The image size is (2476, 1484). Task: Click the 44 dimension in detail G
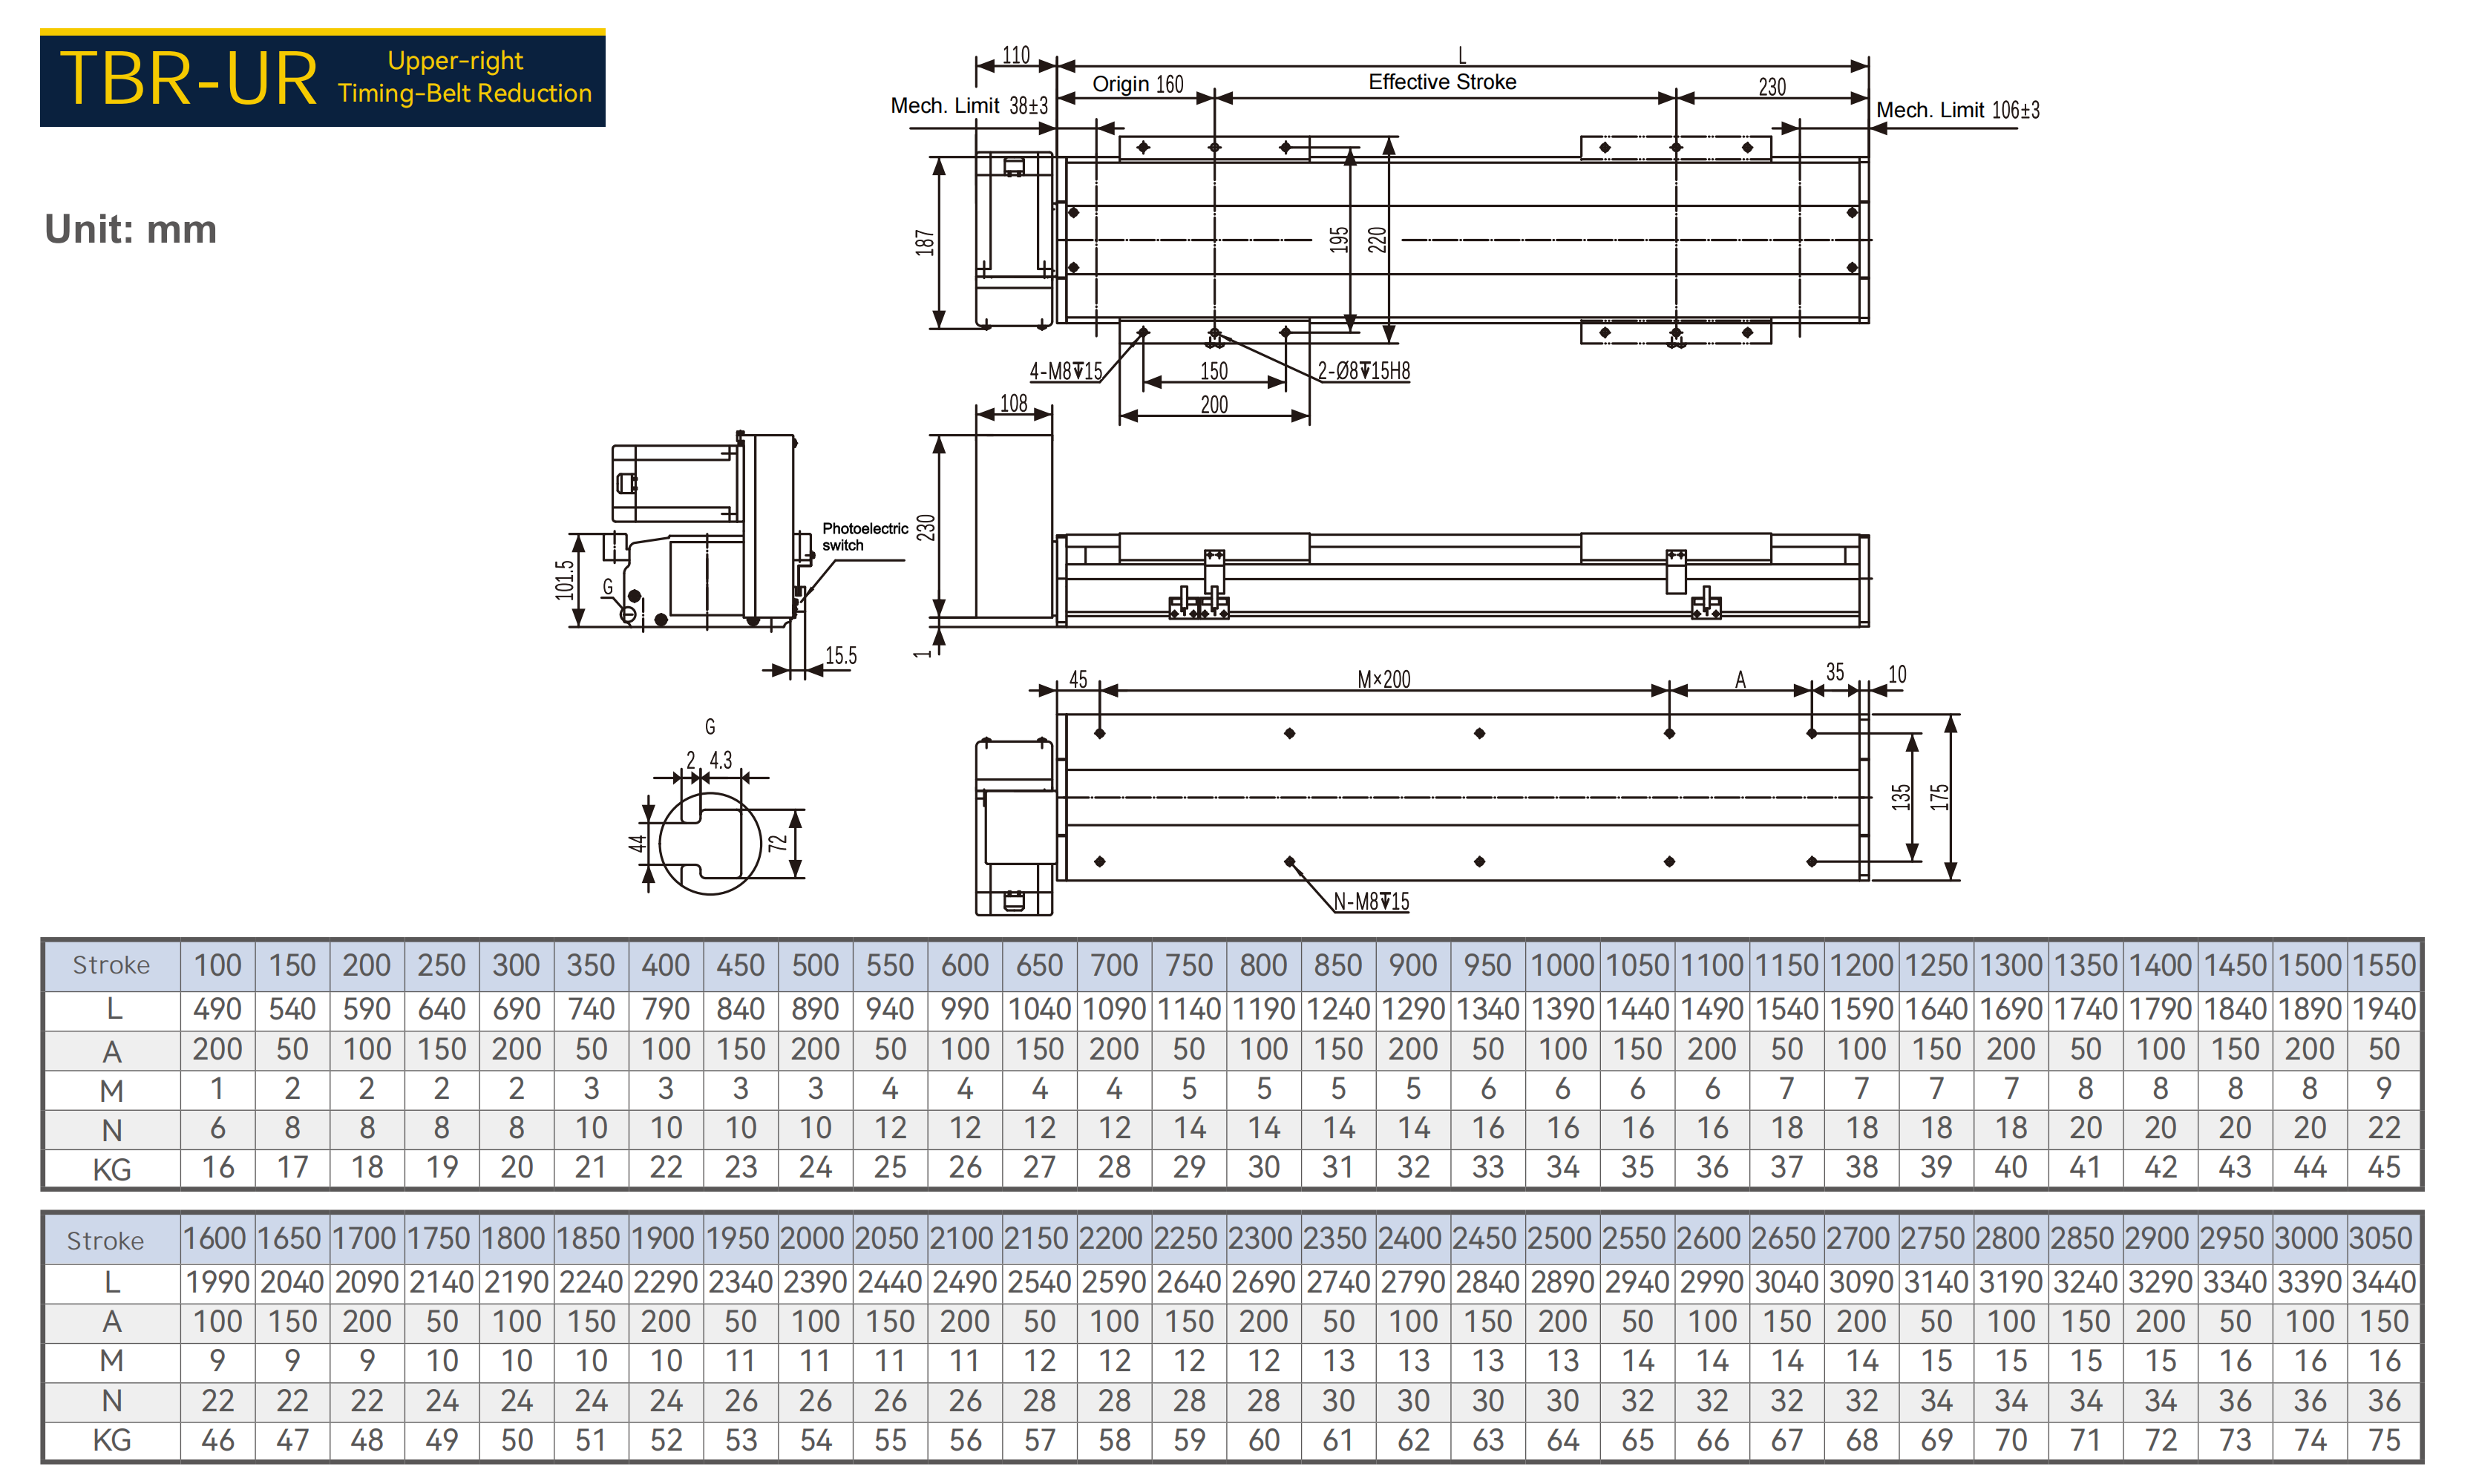tap(637, 843)
